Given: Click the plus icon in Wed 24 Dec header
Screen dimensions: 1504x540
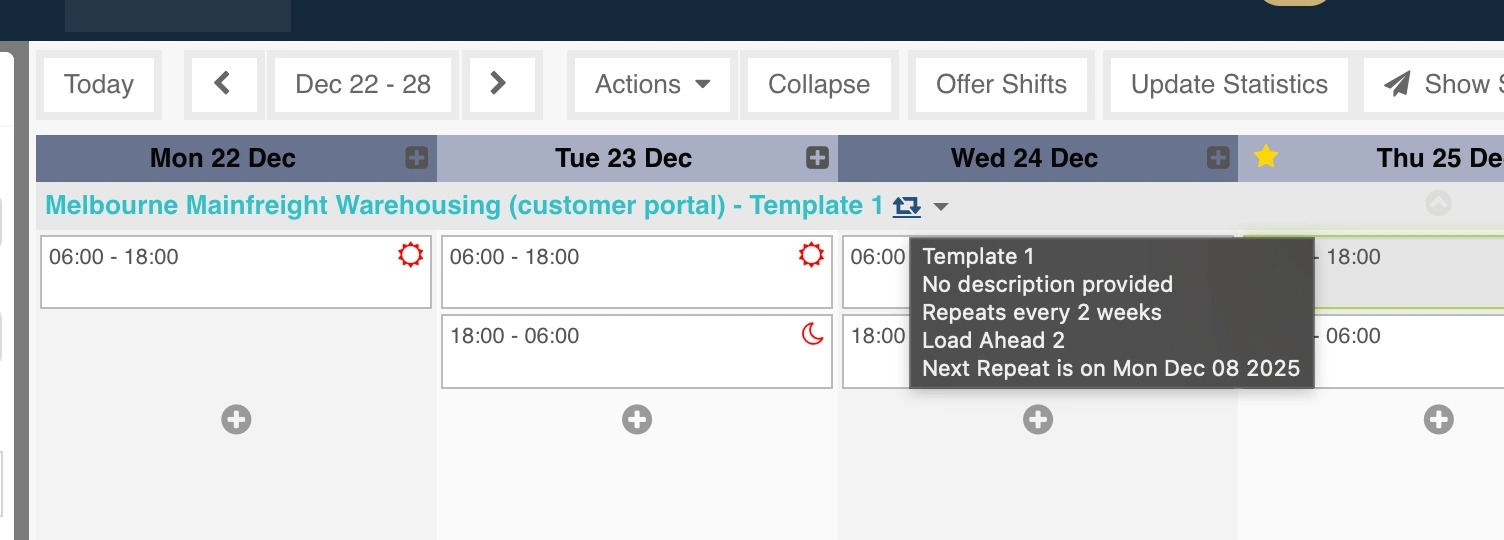Looking at the screenshot, I should [x=1217, y=158].
